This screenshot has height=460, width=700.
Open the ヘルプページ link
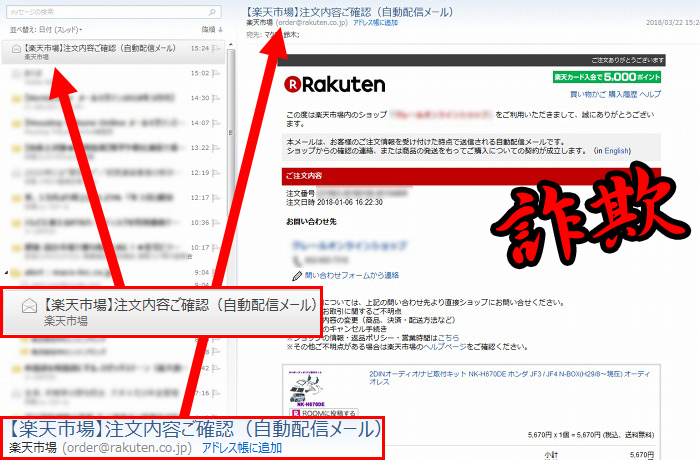click(445, 347)
